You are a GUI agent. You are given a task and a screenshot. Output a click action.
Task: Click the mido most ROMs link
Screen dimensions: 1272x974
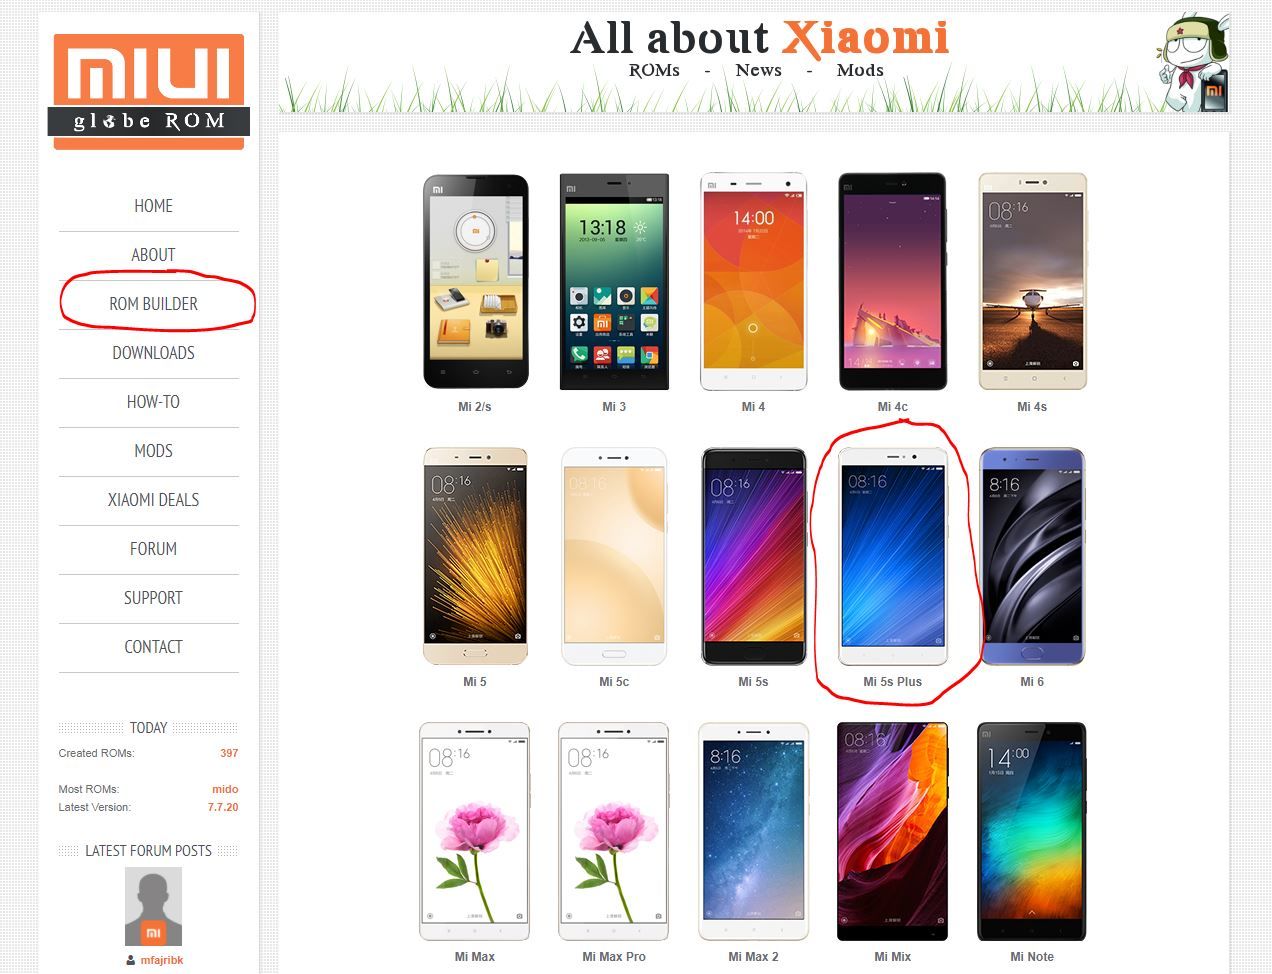225,789
